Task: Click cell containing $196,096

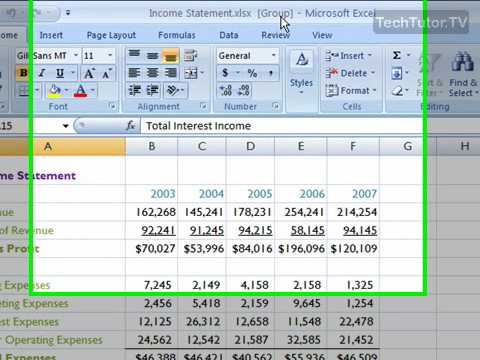Action: click(301, 248)
